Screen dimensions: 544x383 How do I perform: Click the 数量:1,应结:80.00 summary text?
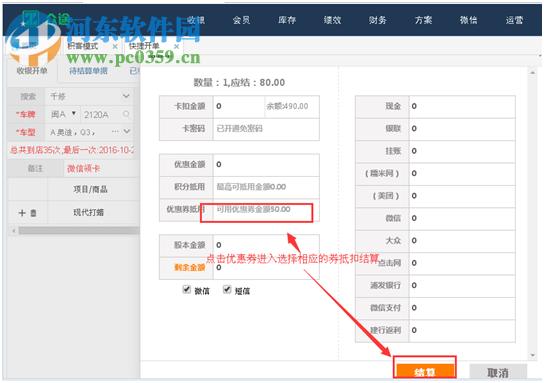point(239,83)
